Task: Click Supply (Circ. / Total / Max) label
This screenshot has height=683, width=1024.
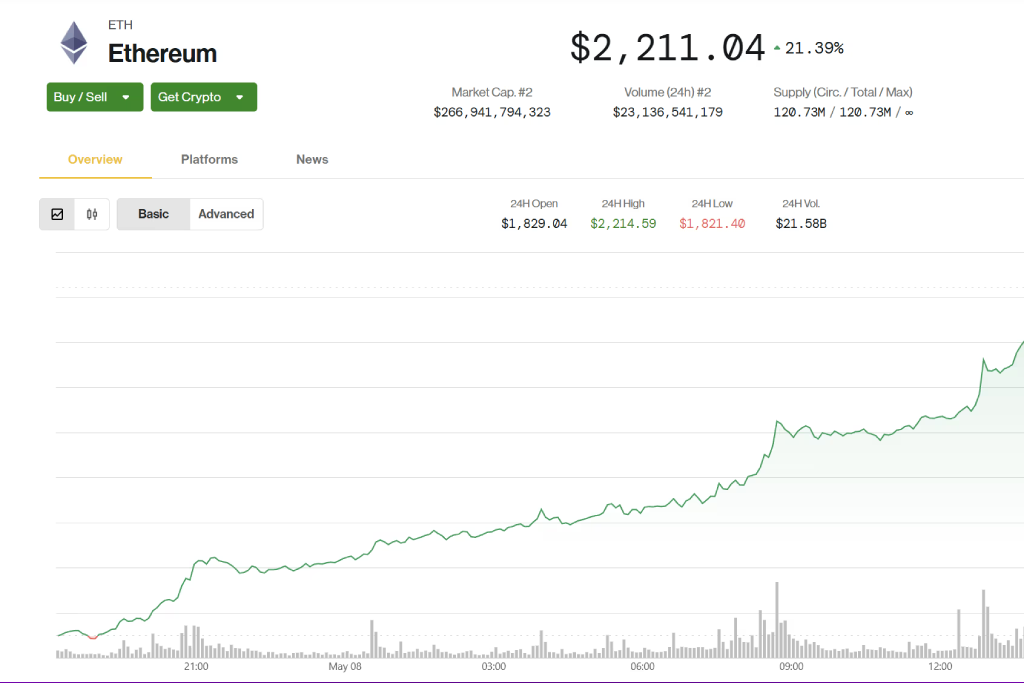Action: (x=842, y=92)
